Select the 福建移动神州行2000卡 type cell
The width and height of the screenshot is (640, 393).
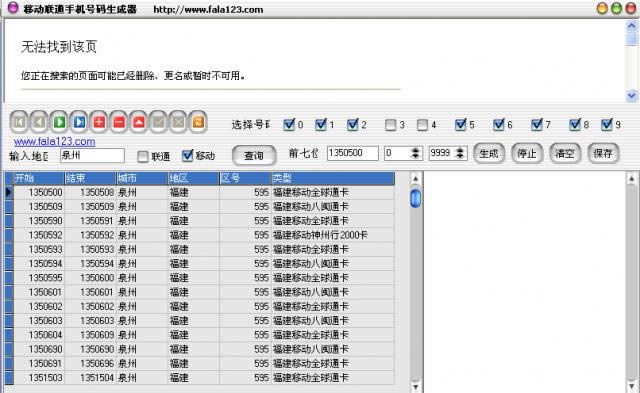pyautogui.click(x=333, y=235)
